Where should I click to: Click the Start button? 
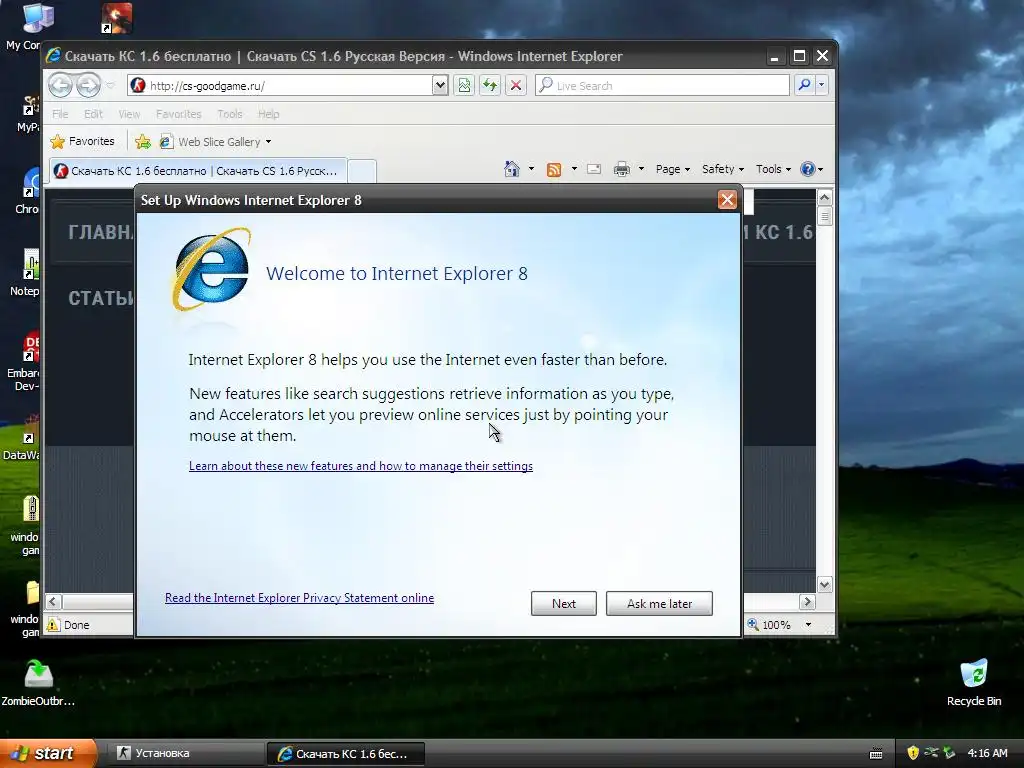(47, 753)
